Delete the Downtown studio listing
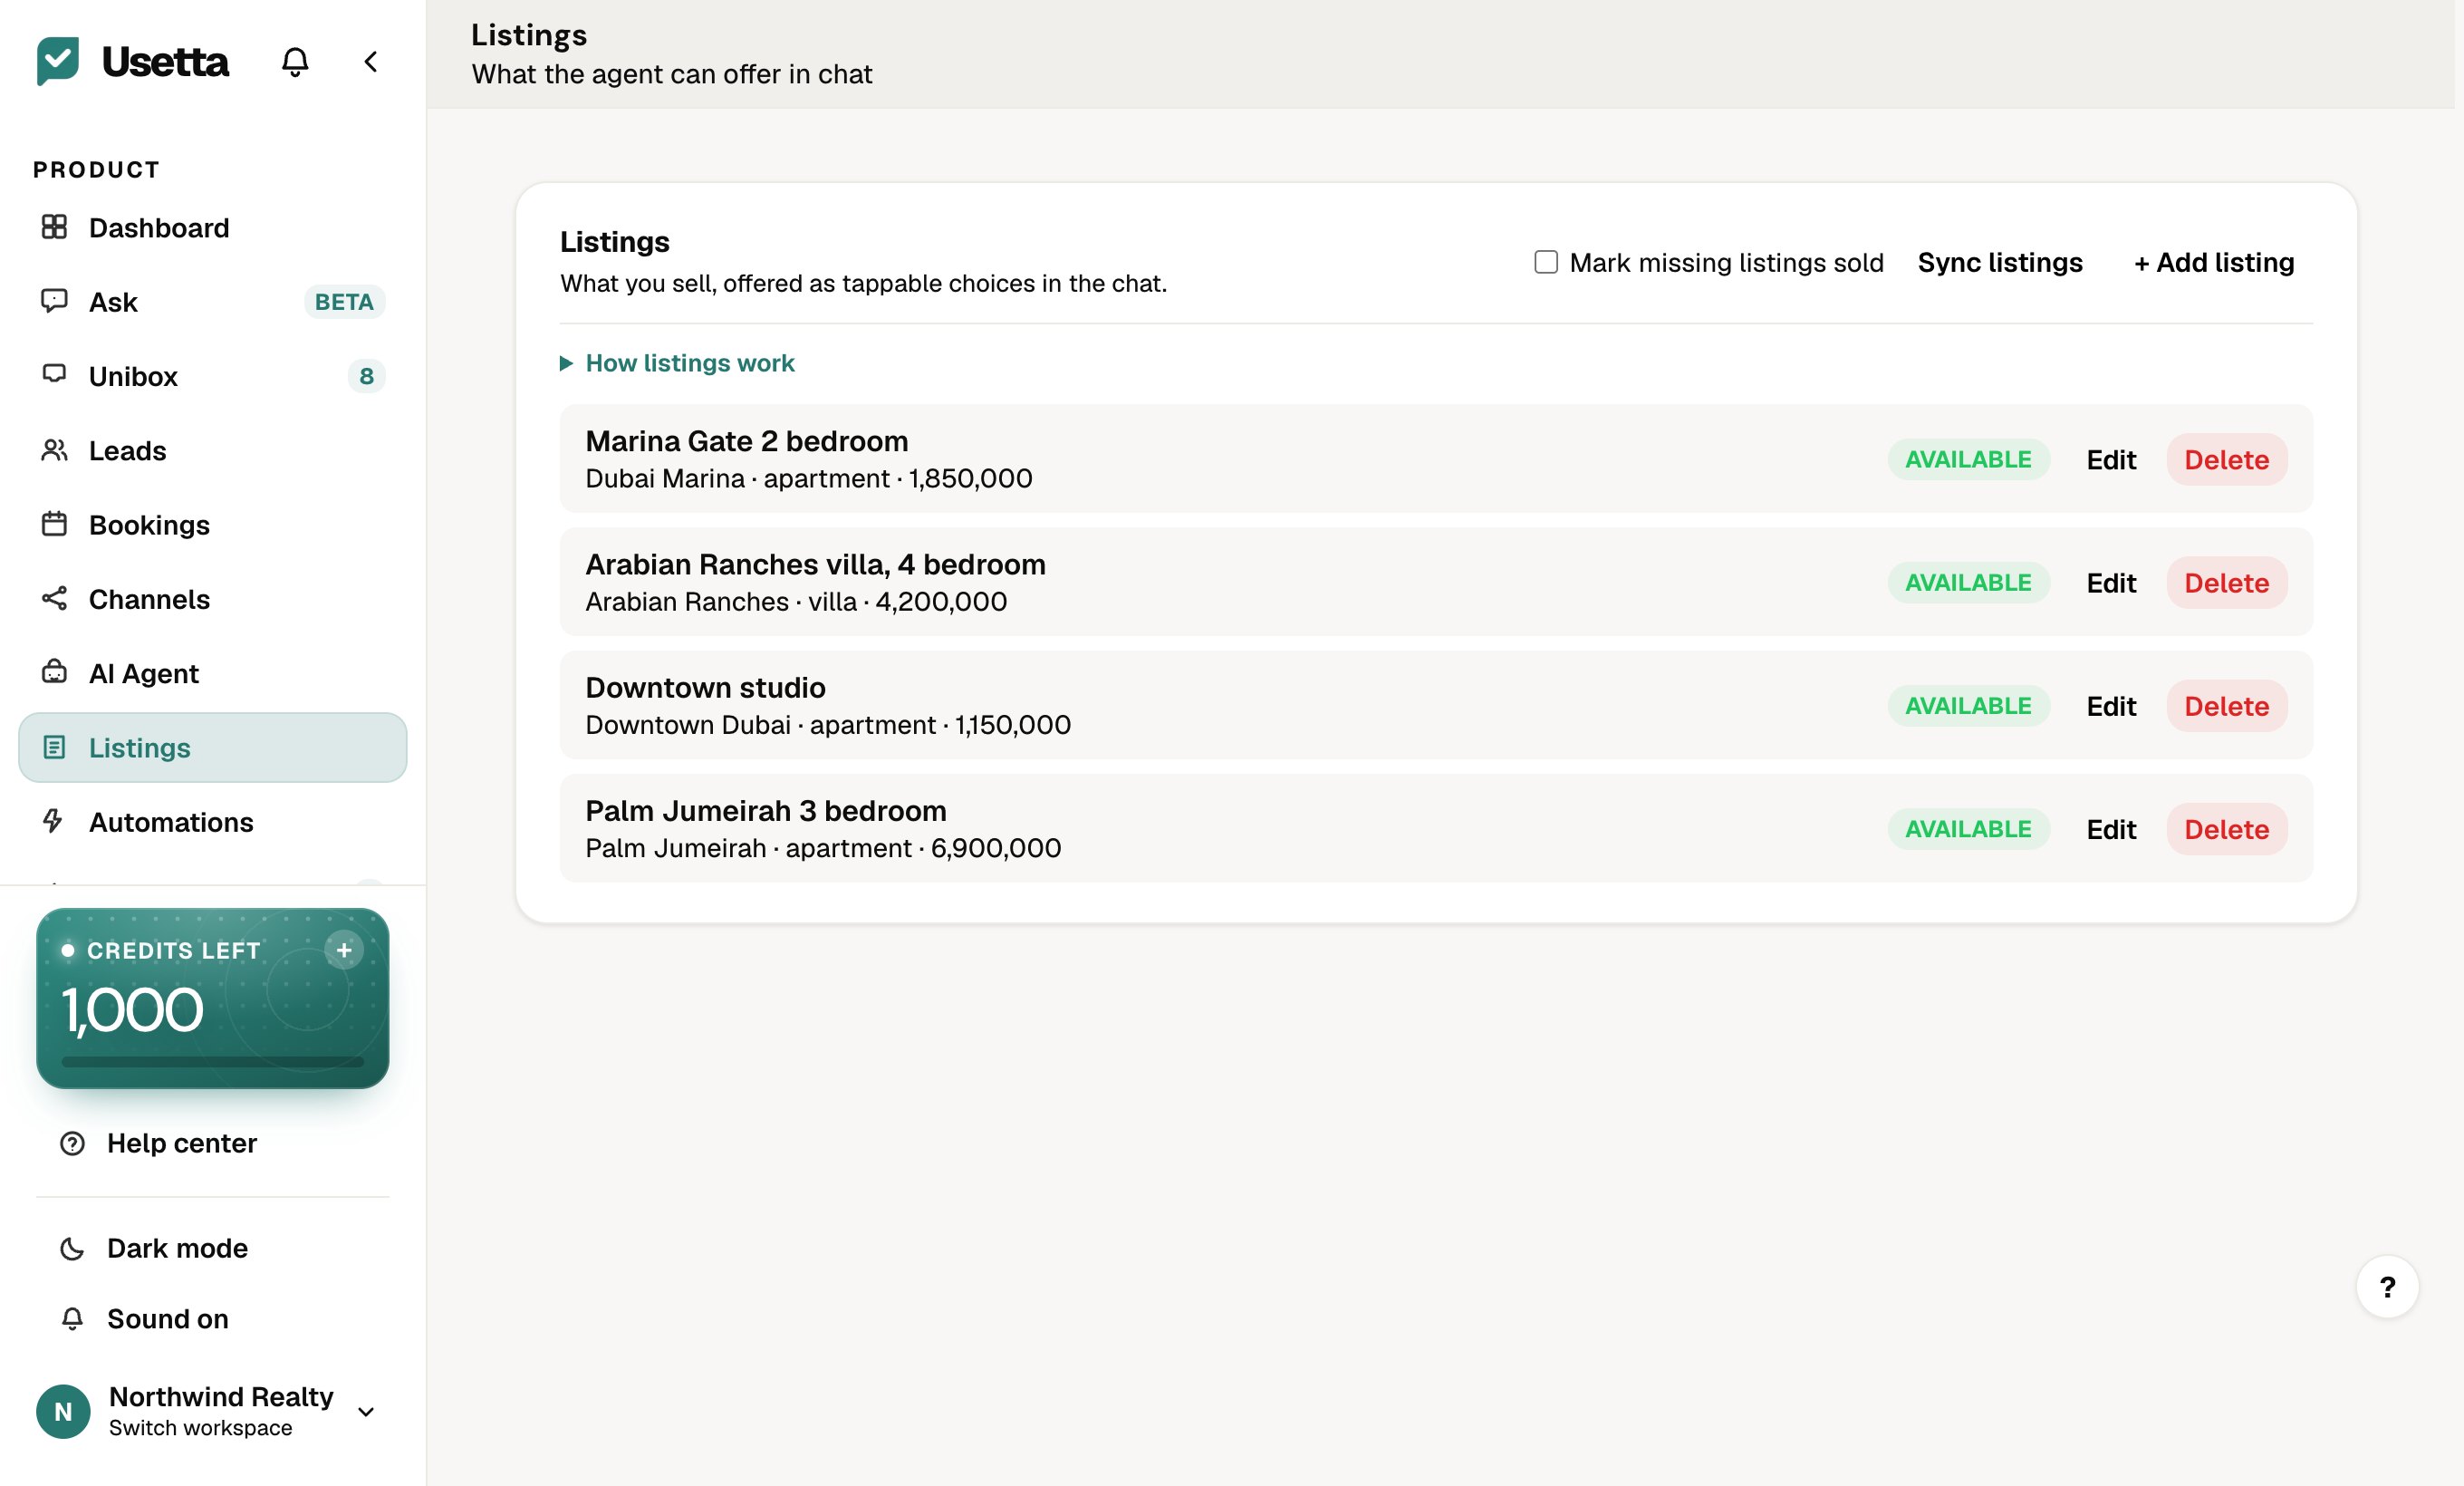The width and height of the screenshot is (2464, 1486). (x=2226, y=706)
